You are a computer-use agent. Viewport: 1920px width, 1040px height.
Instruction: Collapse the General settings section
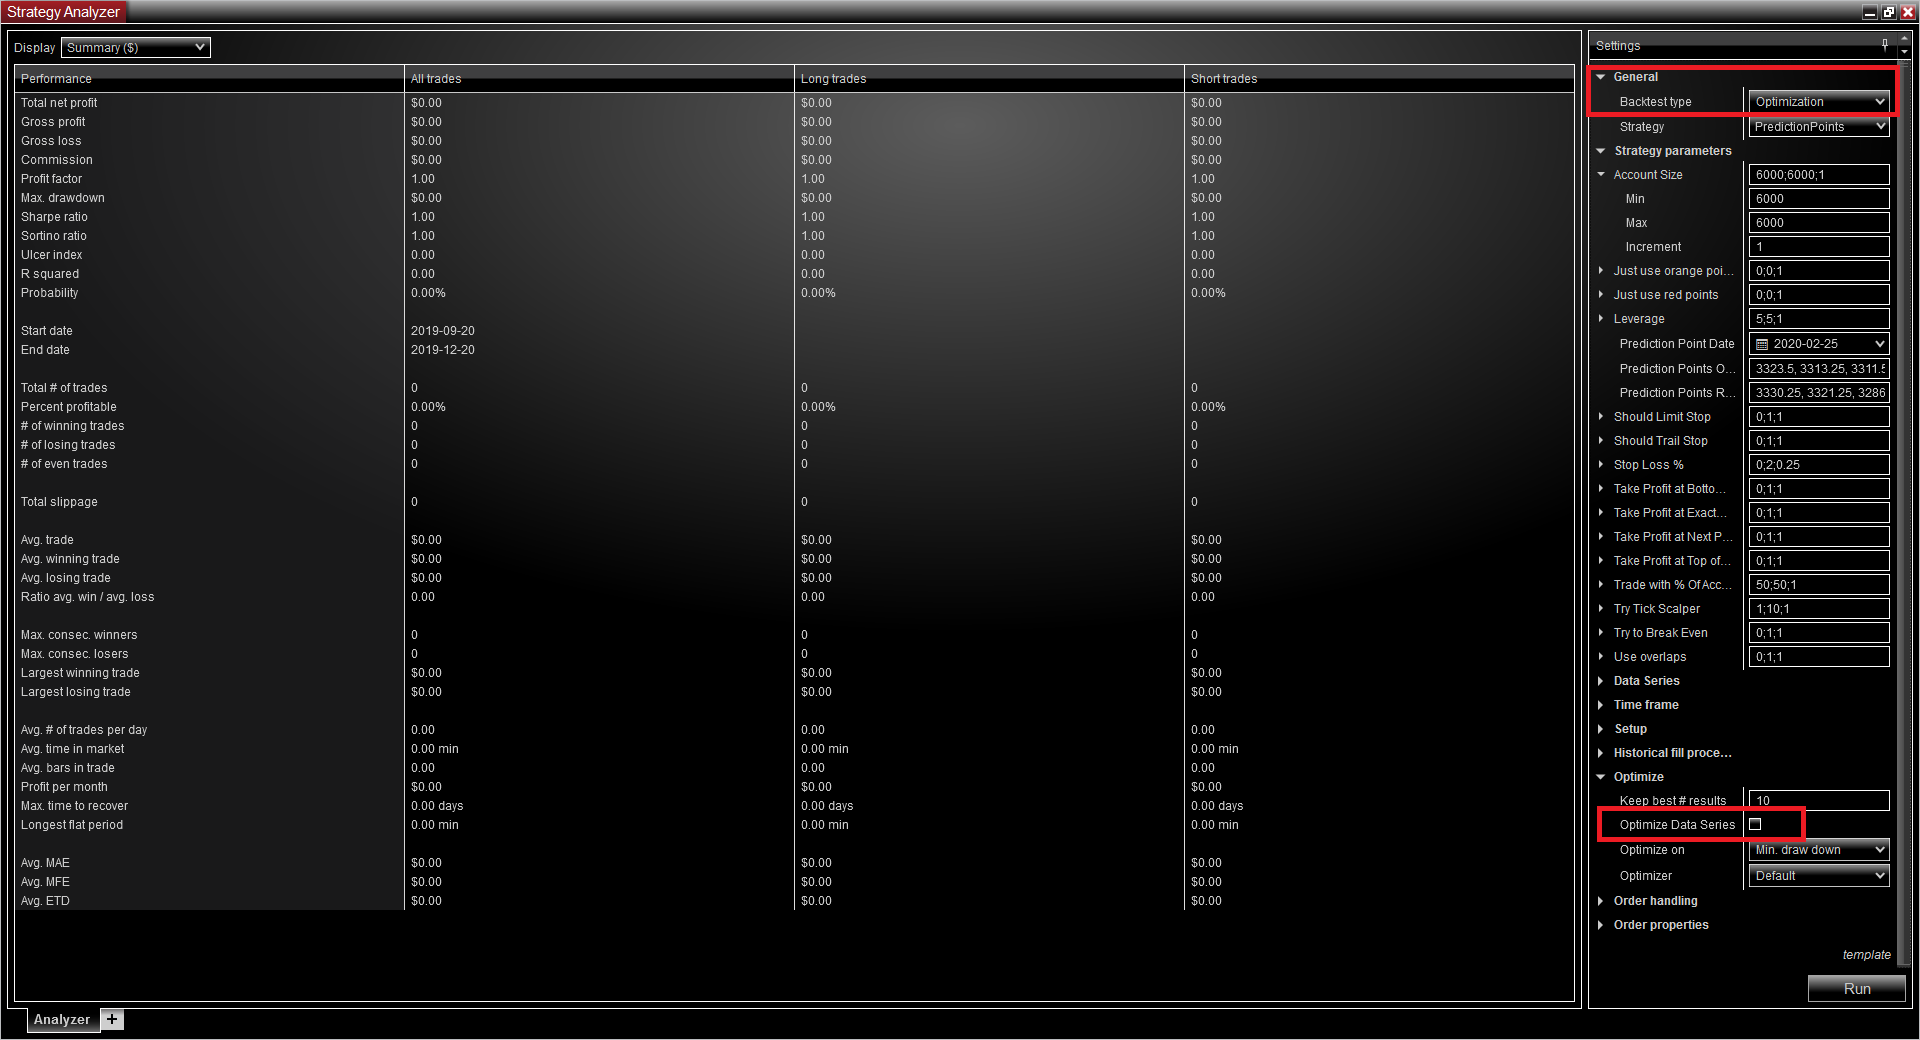(x=1601, y=77)
